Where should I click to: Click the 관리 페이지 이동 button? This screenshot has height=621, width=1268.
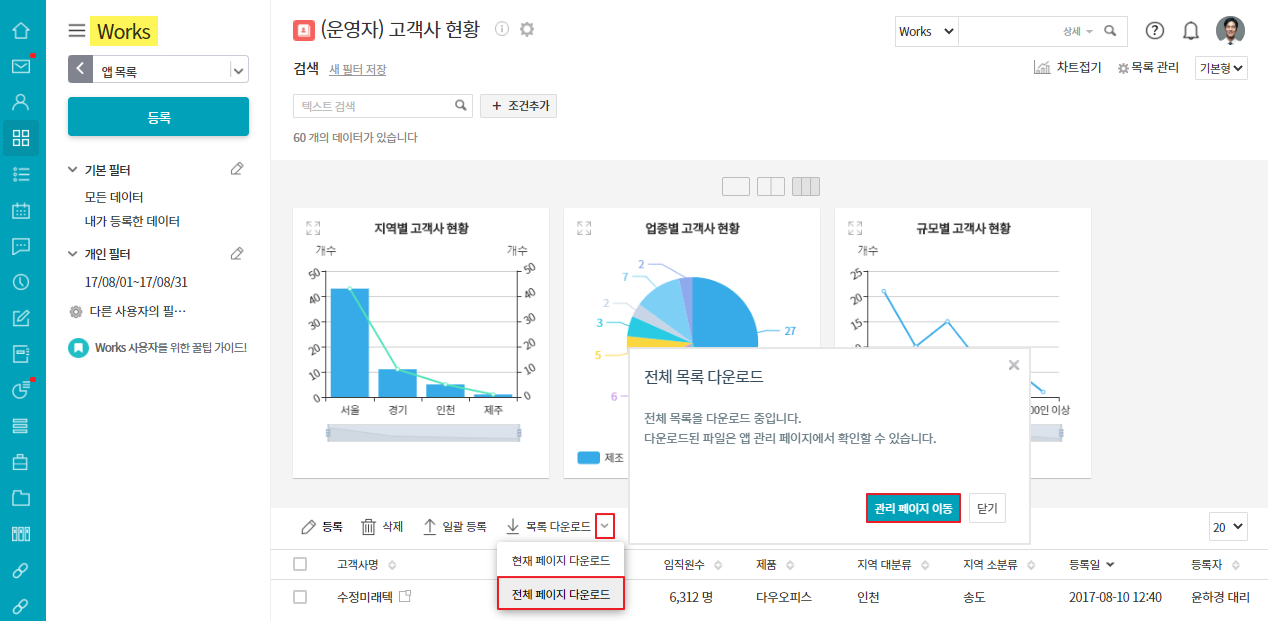point(912,508)
